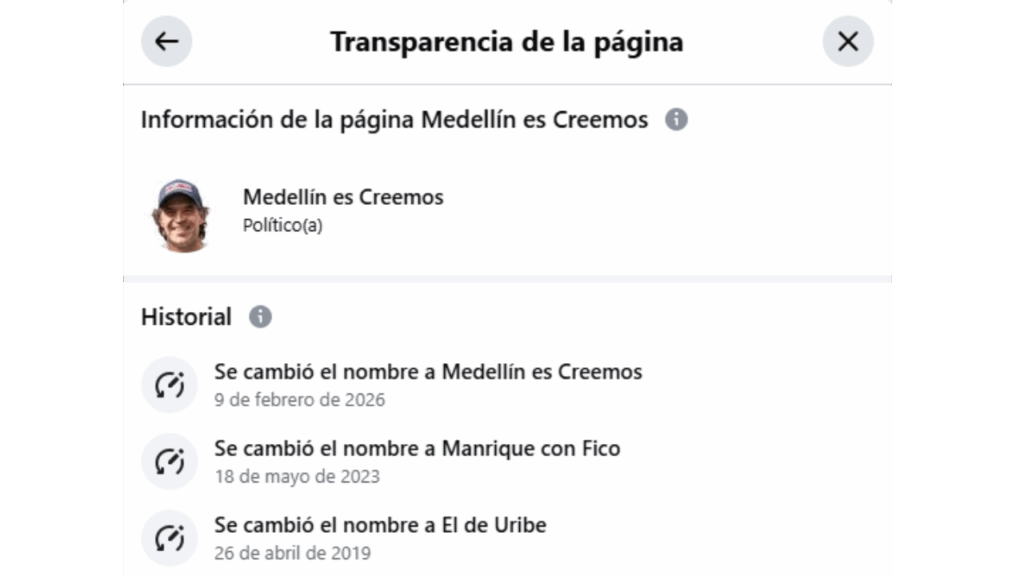Click the date 26 de abril de 2019

point(292,553)
